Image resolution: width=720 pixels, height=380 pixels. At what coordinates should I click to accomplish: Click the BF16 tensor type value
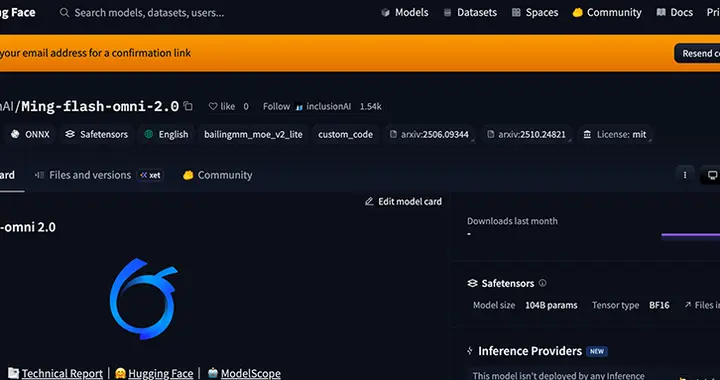point(659,305)
